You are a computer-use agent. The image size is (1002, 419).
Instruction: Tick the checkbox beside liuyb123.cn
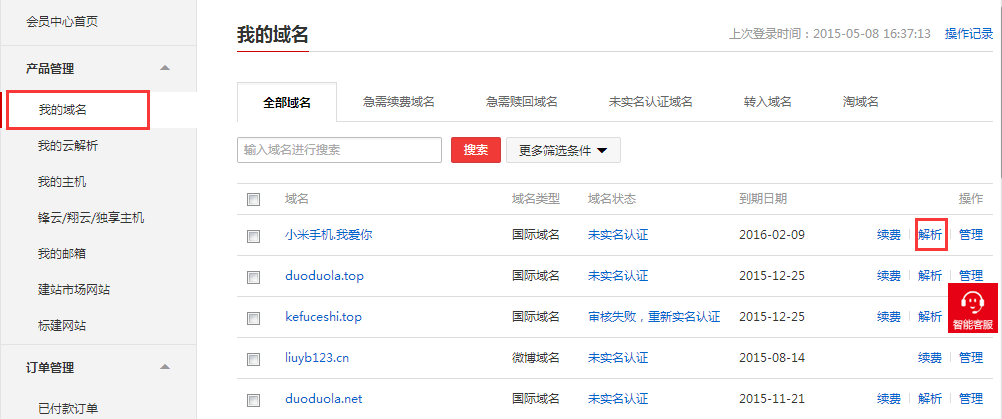(253, 358)
